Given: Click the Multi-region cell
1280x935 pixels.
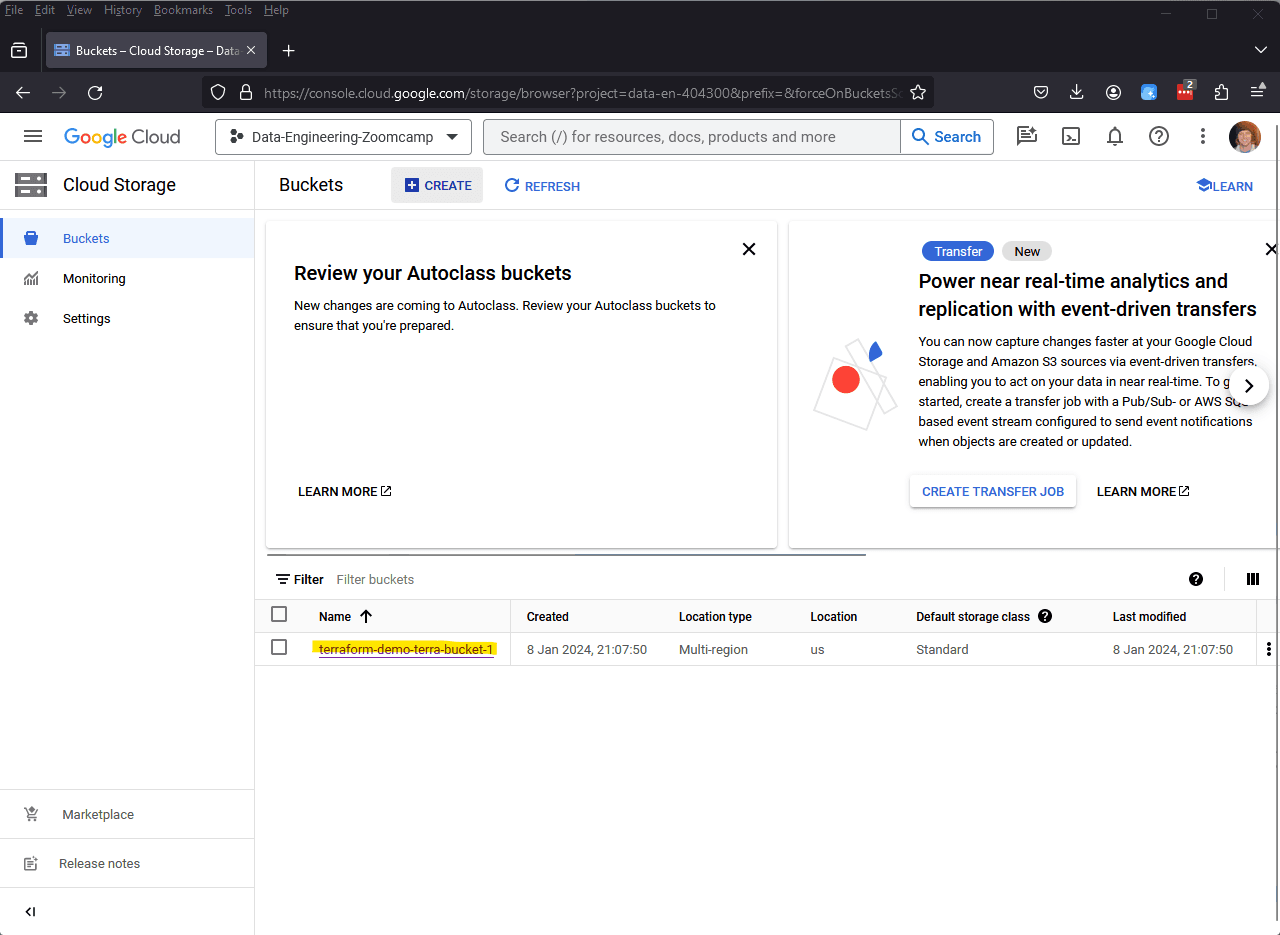Looking at the screenshot, I should [x=714, y=649].
